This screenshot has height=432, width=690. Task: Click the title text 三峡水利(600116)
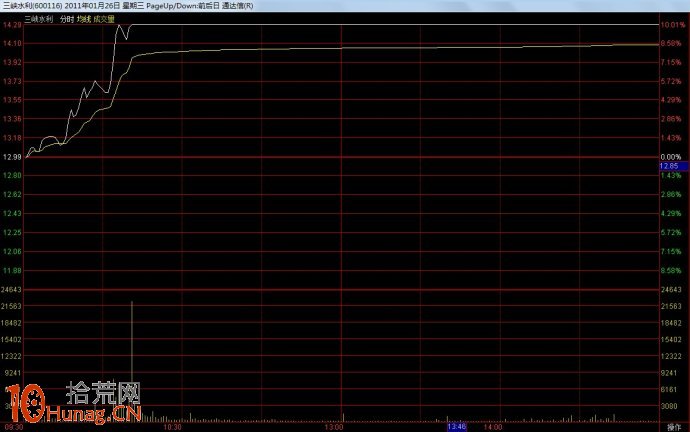point(33,6)
